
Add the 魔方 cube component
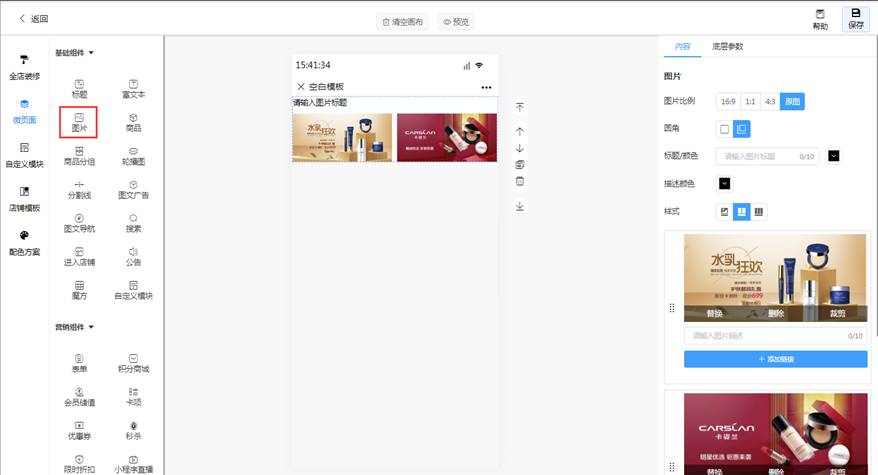(79, 290)
